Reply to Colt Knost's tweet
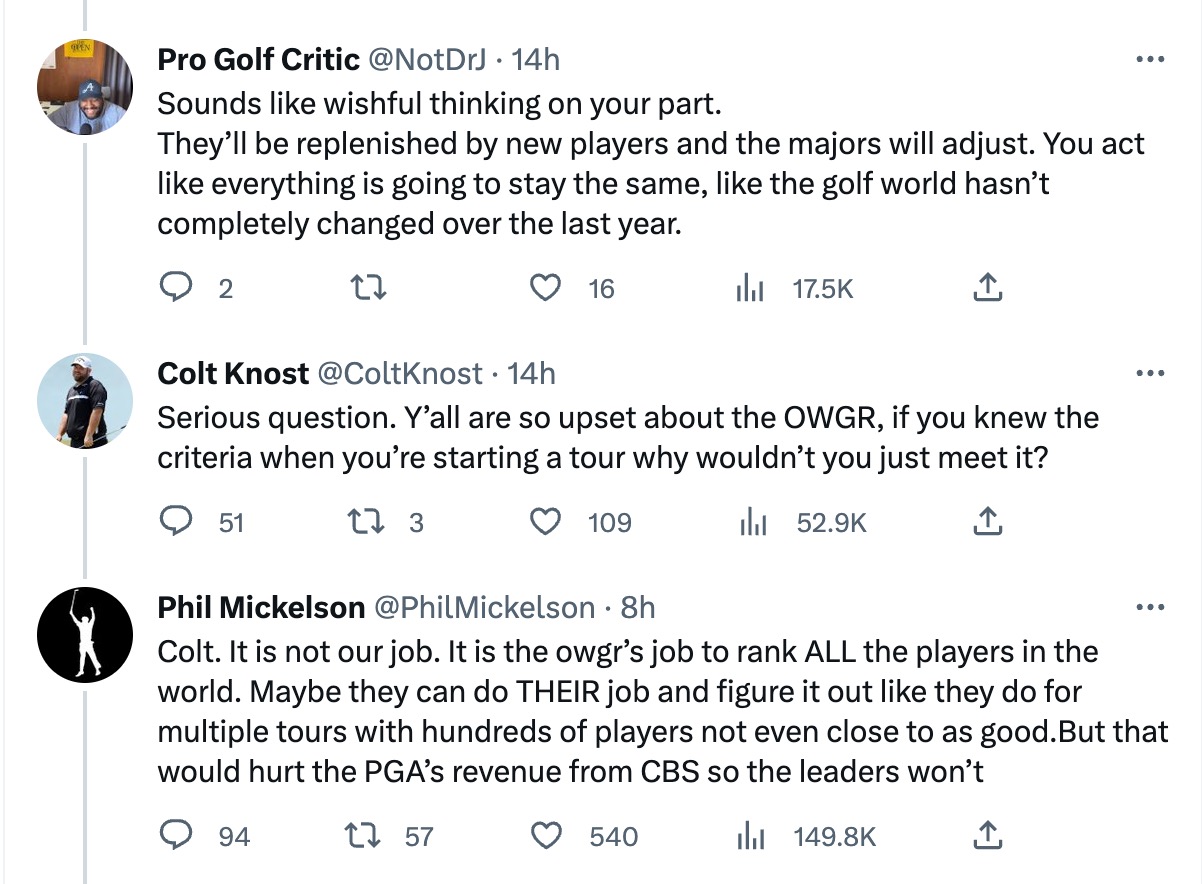The width and height of the screenshot is (1202, 884). click(x=177, y=522)
